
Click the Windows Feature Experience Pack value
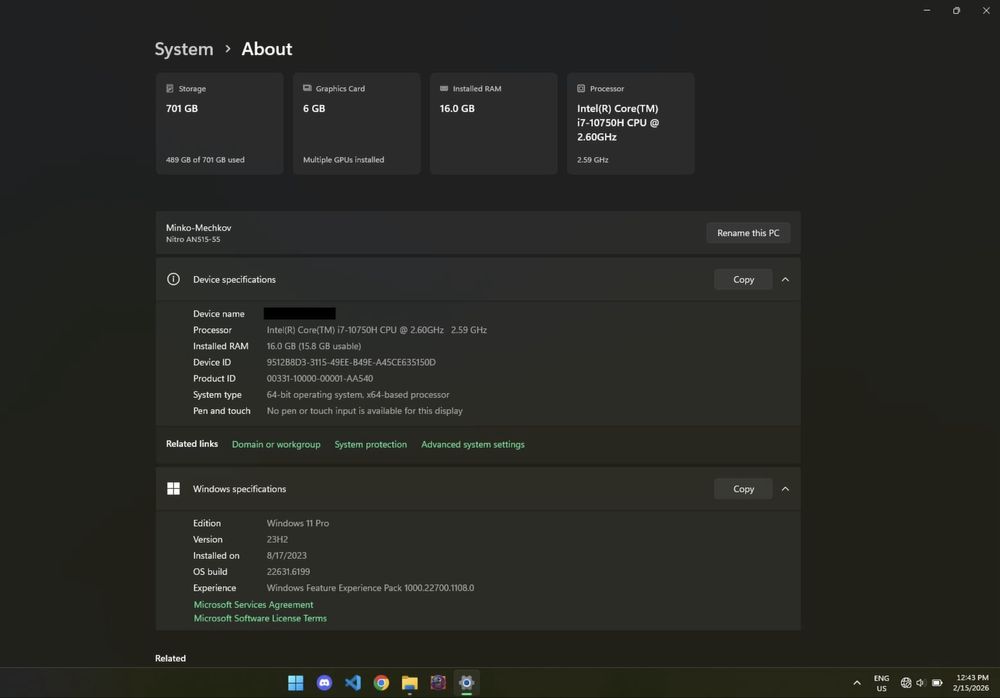(370, 588)
